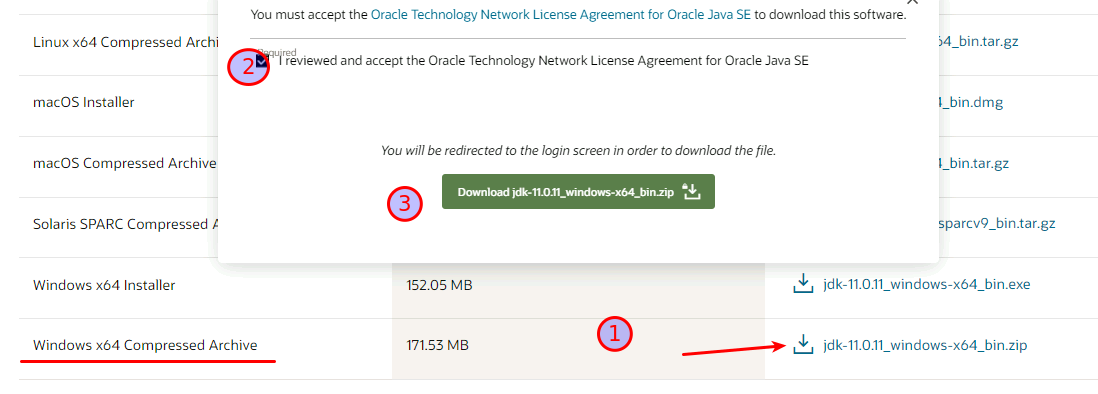The width and height of the screenshot is (1098, 394).
Task: Click the macOS Installer _bin.dmg link
Action: [971, 103]
